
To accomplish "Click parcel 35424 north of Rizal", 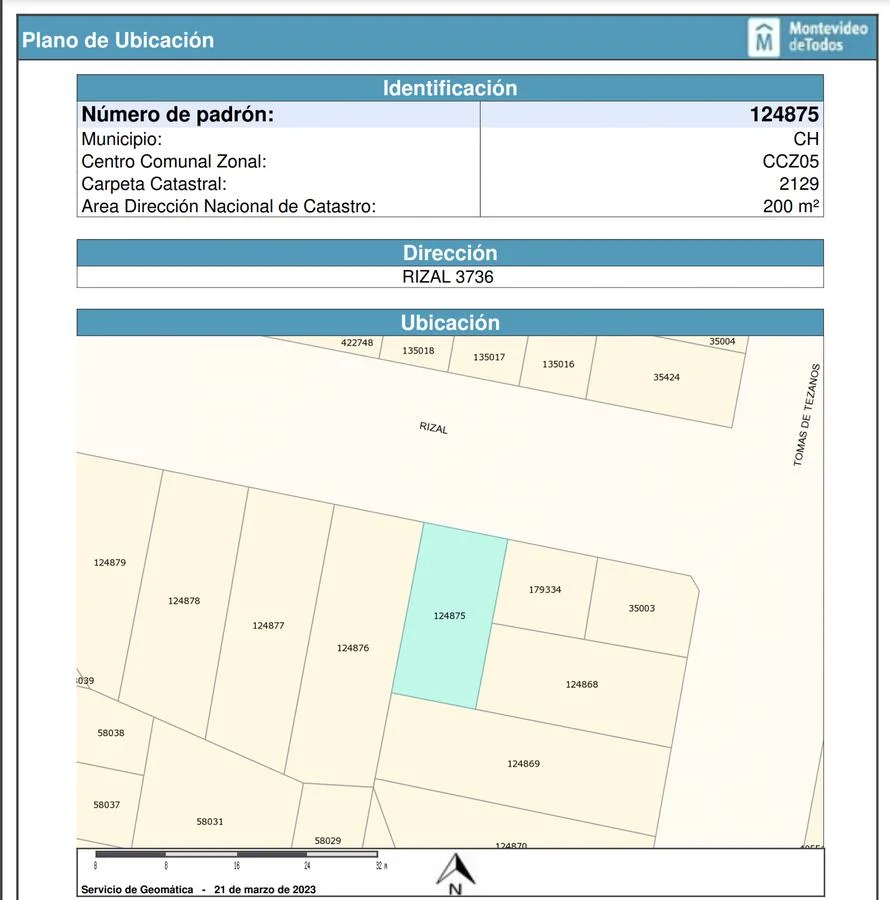I will [x=666, y=377].
